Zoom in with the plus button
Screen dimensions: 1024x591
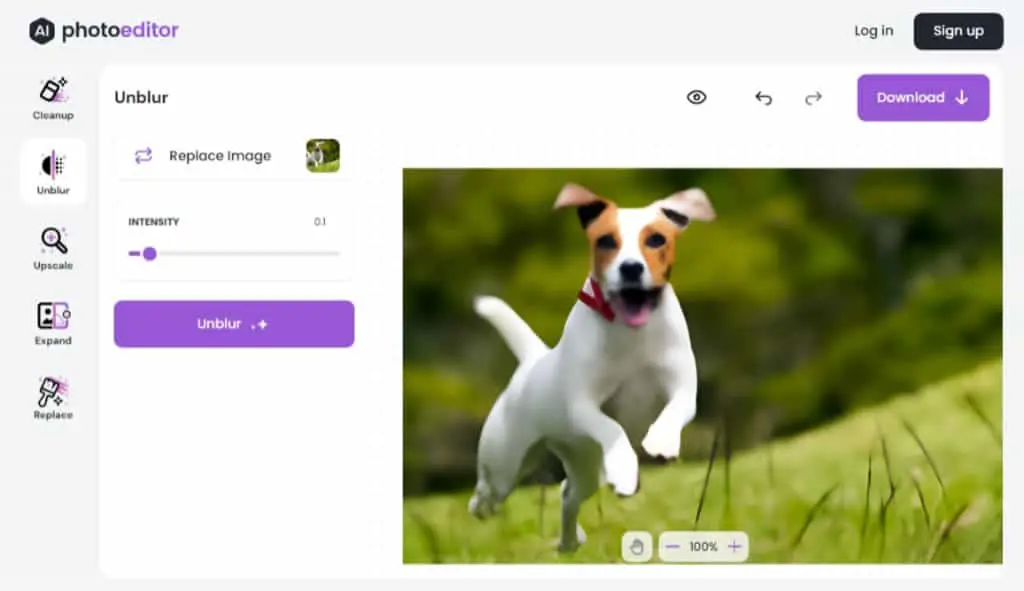coord(734,547)
